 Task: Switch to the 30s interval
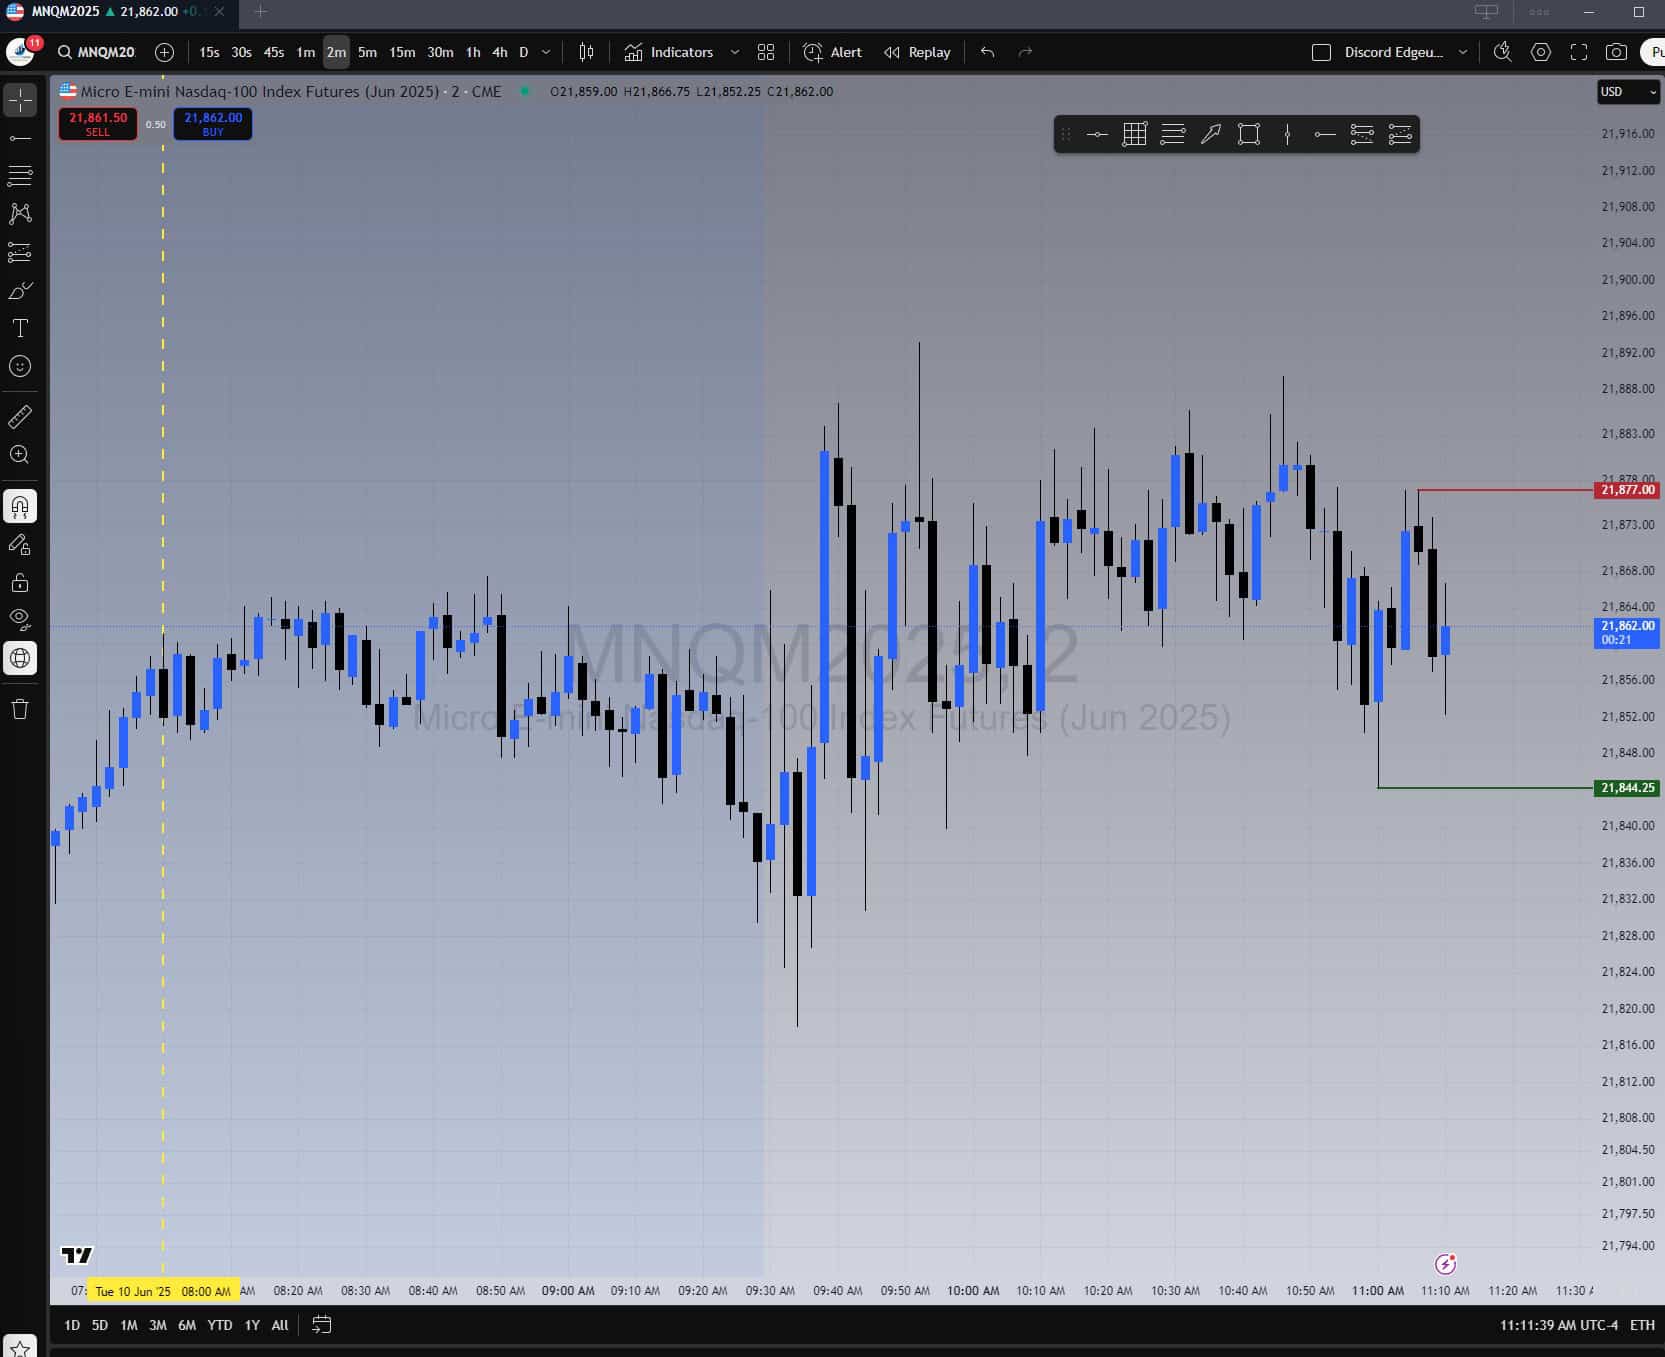point(241,52)
